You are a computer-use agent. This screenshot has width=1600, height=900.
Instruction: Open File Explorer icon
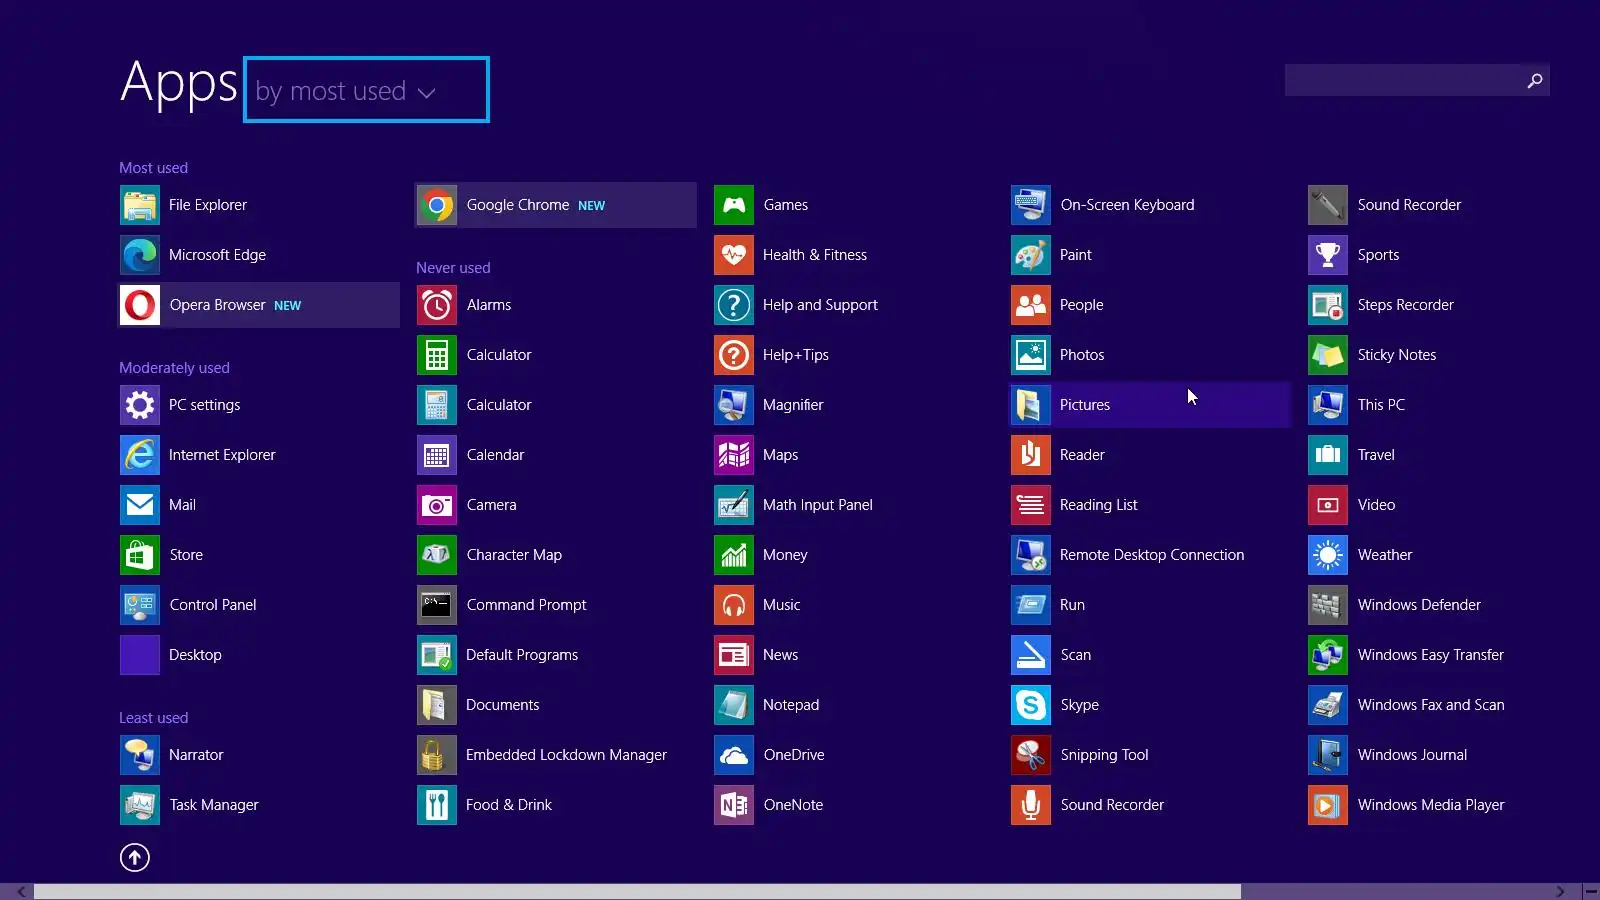click(x=140, y=205)
